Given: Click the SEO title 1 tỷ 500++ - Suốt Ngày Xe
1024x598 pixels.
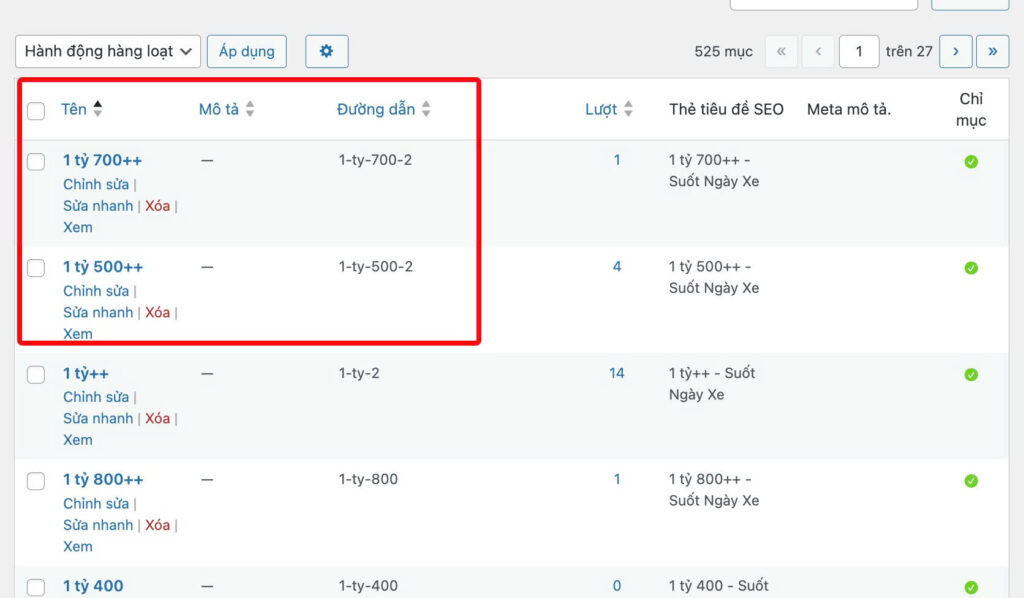Looking at the screenshot, I should point(714,277).
